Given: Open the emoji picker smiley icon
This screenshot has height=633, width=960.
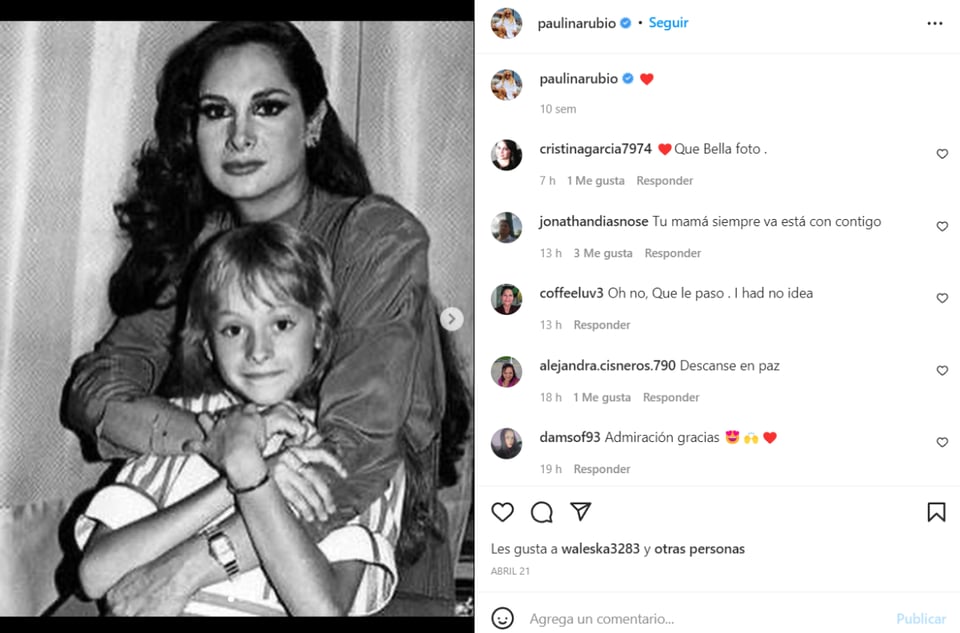Looking at the screenshot, I should [x=503, y=618].
